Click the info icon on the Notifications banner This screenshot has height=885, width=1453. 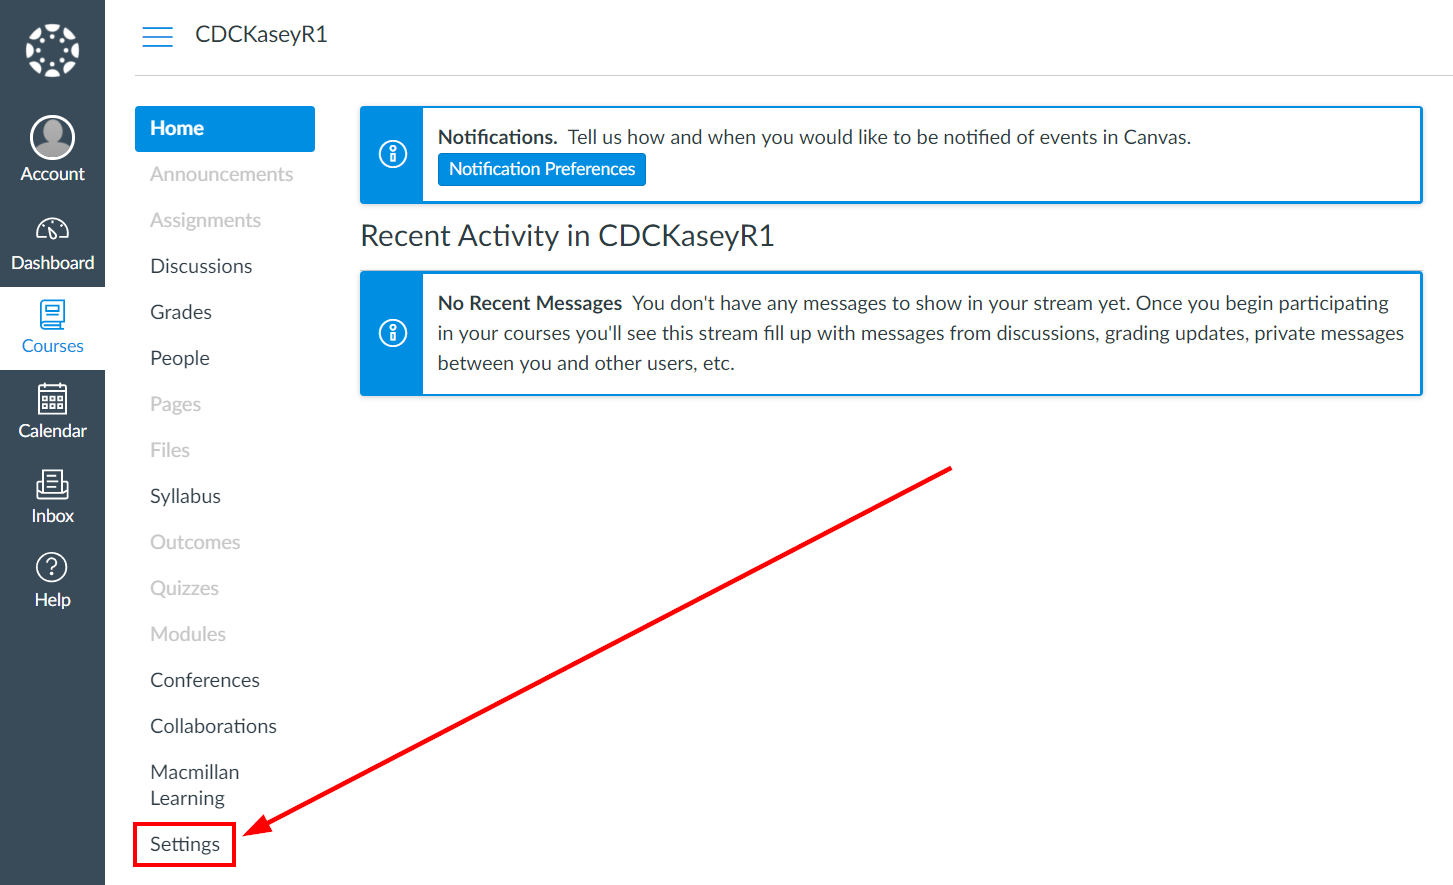391,154
